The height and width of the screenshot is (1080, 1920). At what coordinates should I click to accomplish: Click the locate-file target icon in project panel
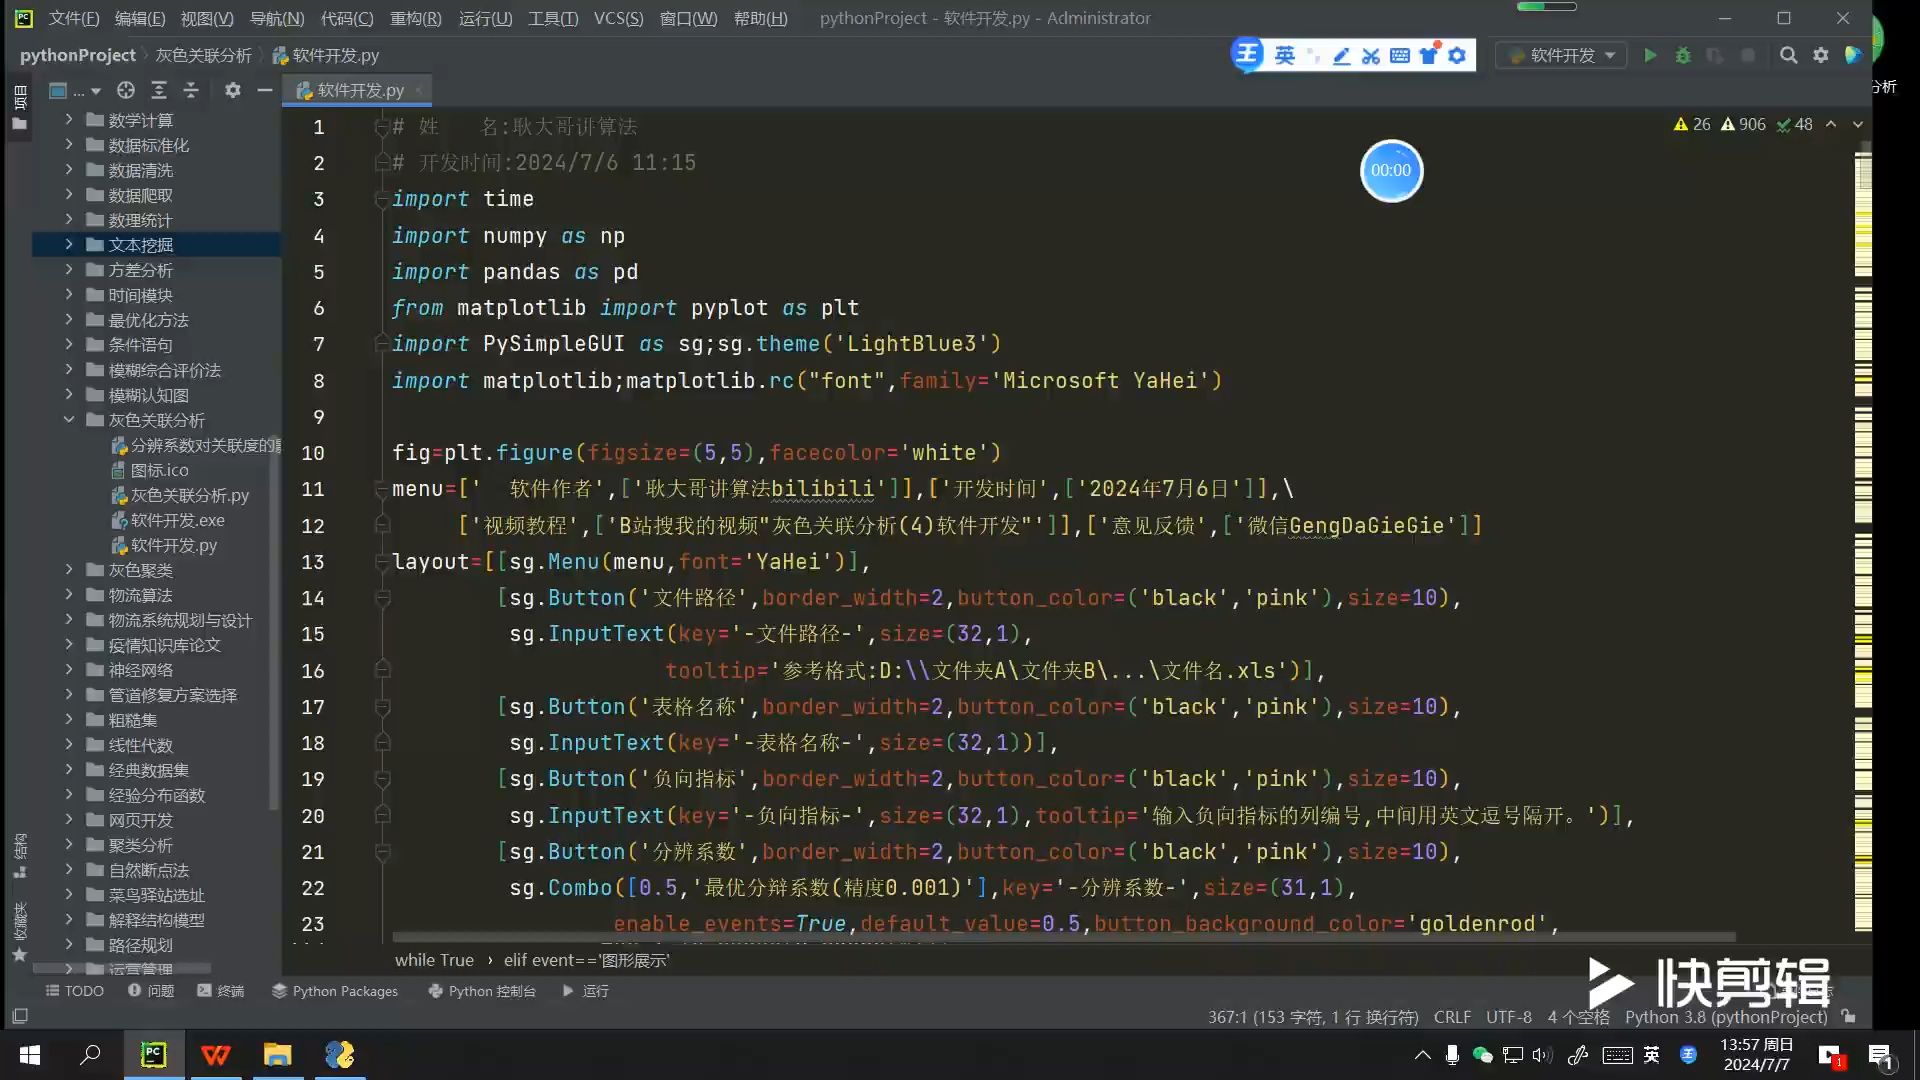point(126,91)
